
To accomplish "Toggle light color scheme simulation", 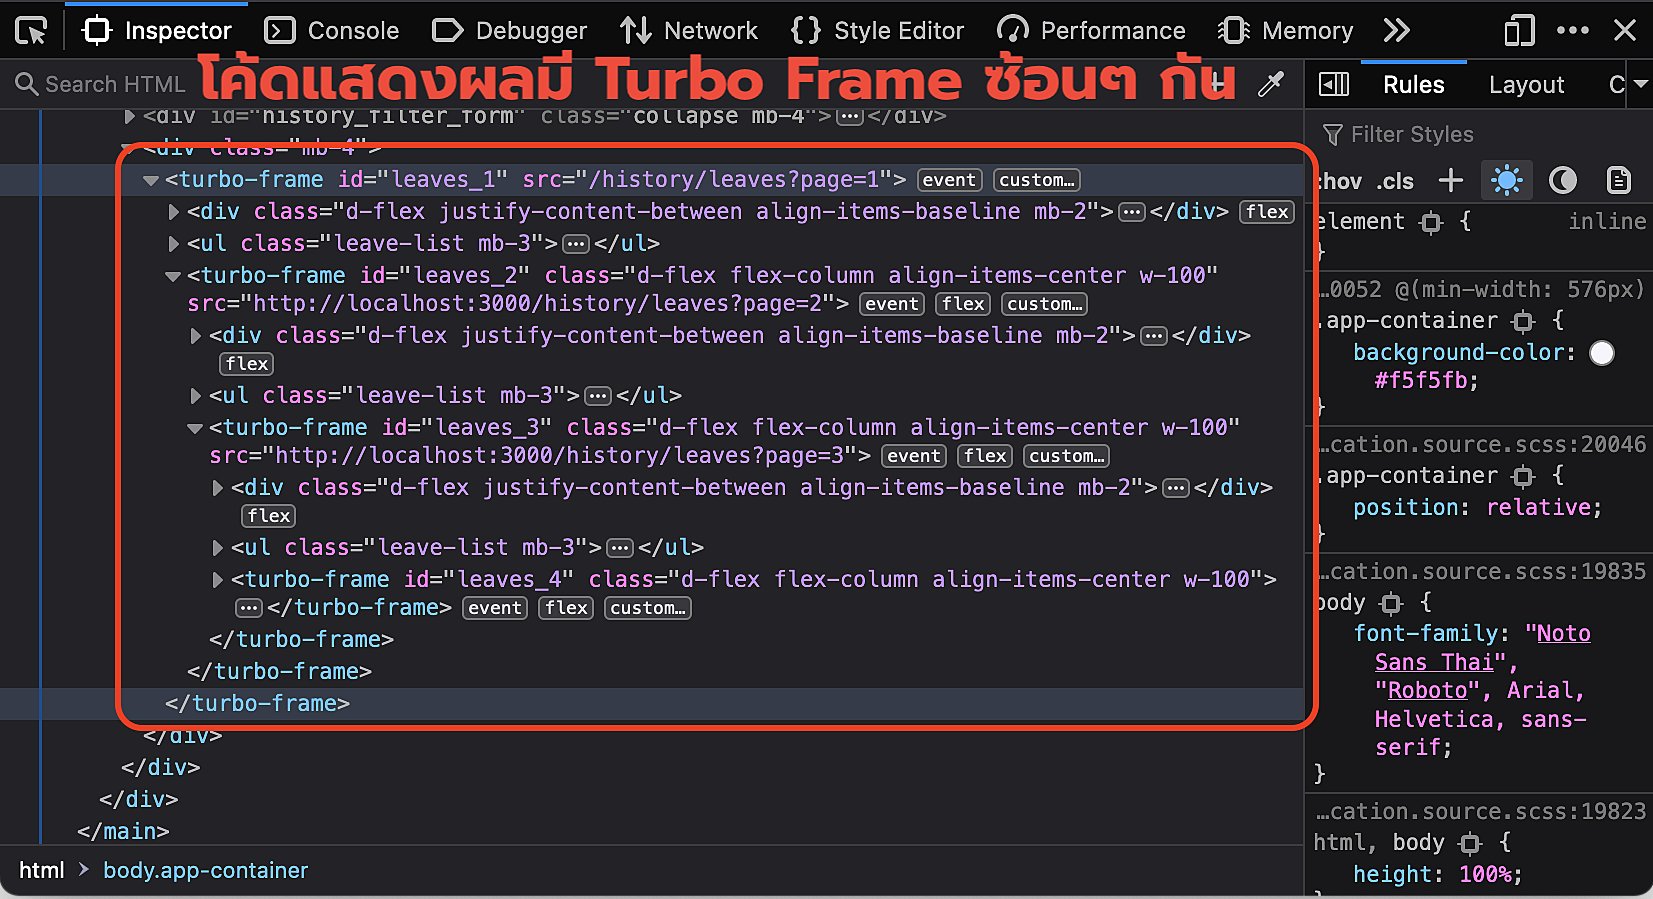I will pyautogui.click(x=1506, y=181).
